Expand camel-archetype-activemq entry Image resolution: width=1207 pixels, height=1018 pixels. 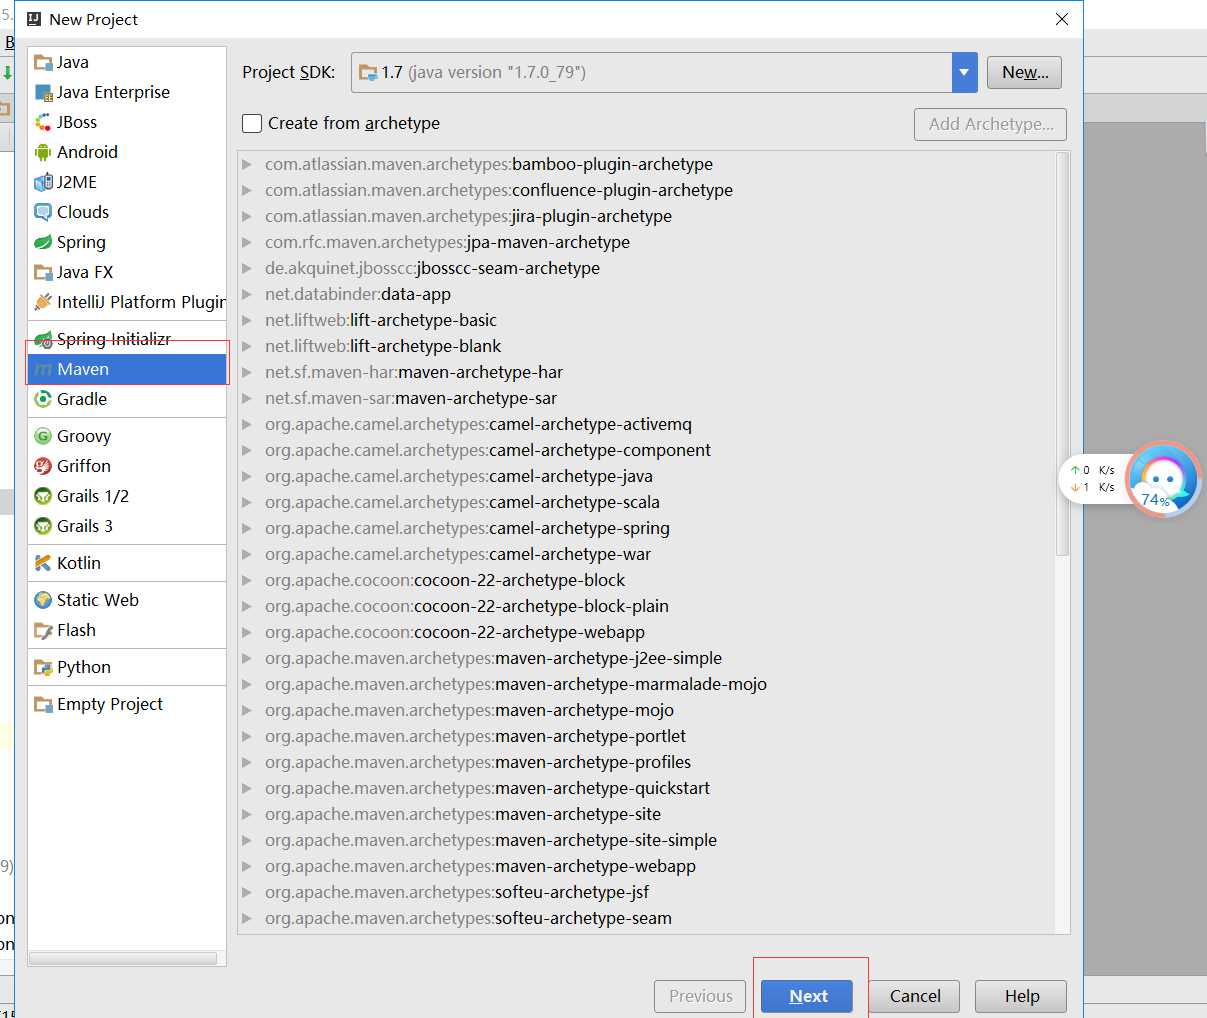tap(247, 424)
